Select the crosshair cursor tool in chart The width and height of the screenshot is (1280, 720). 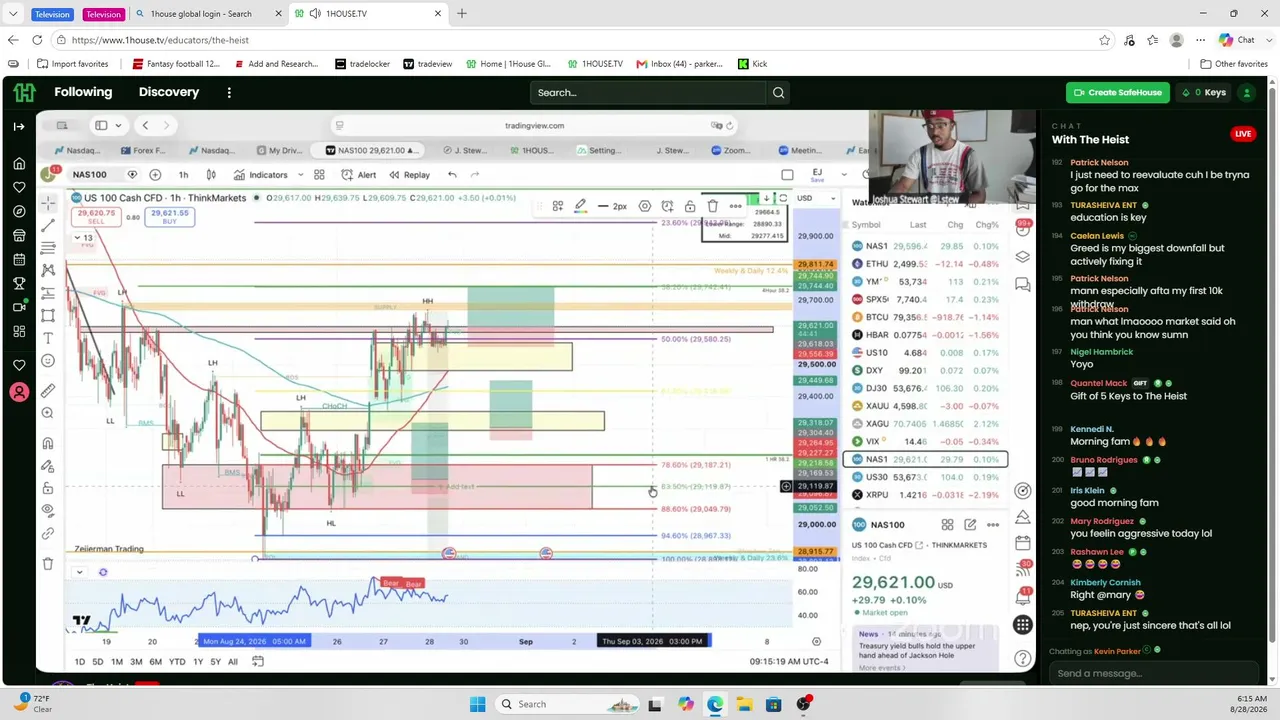click(48, 203)
